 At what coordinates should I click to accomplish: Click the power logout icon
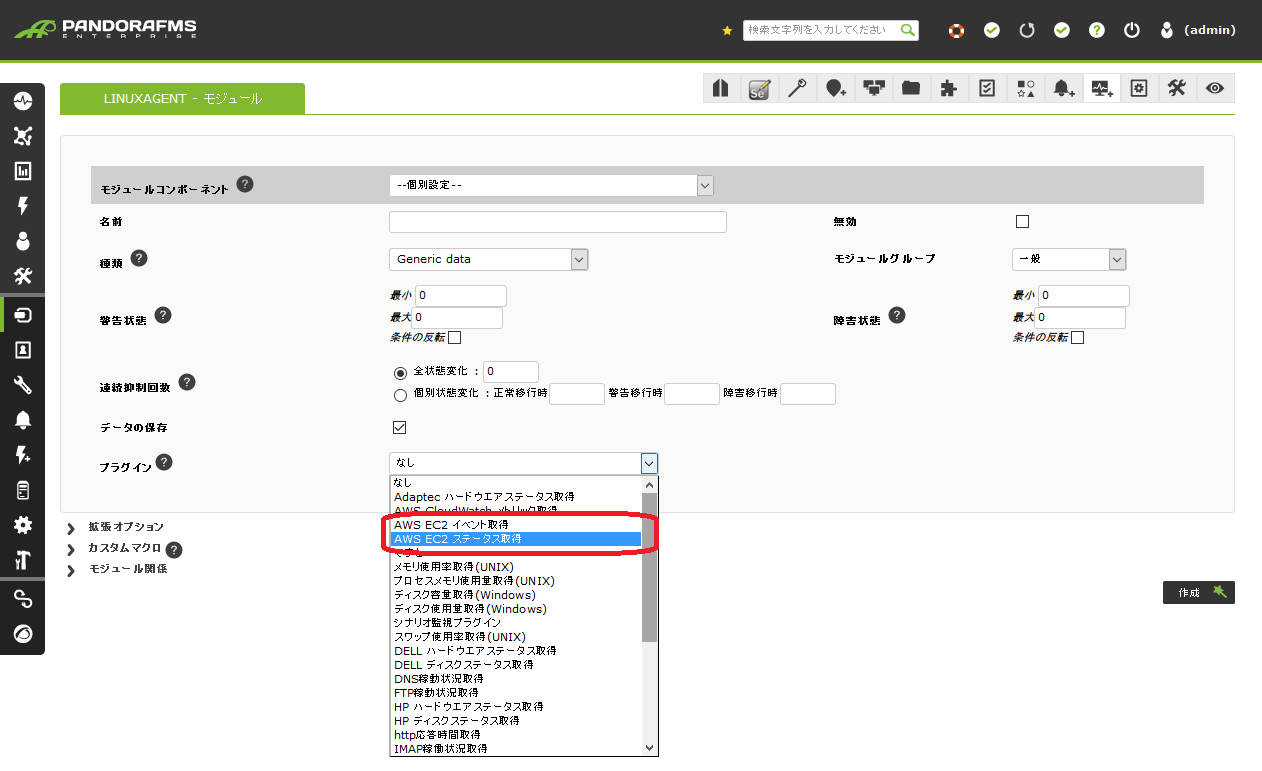click(x=1132, y=30)
